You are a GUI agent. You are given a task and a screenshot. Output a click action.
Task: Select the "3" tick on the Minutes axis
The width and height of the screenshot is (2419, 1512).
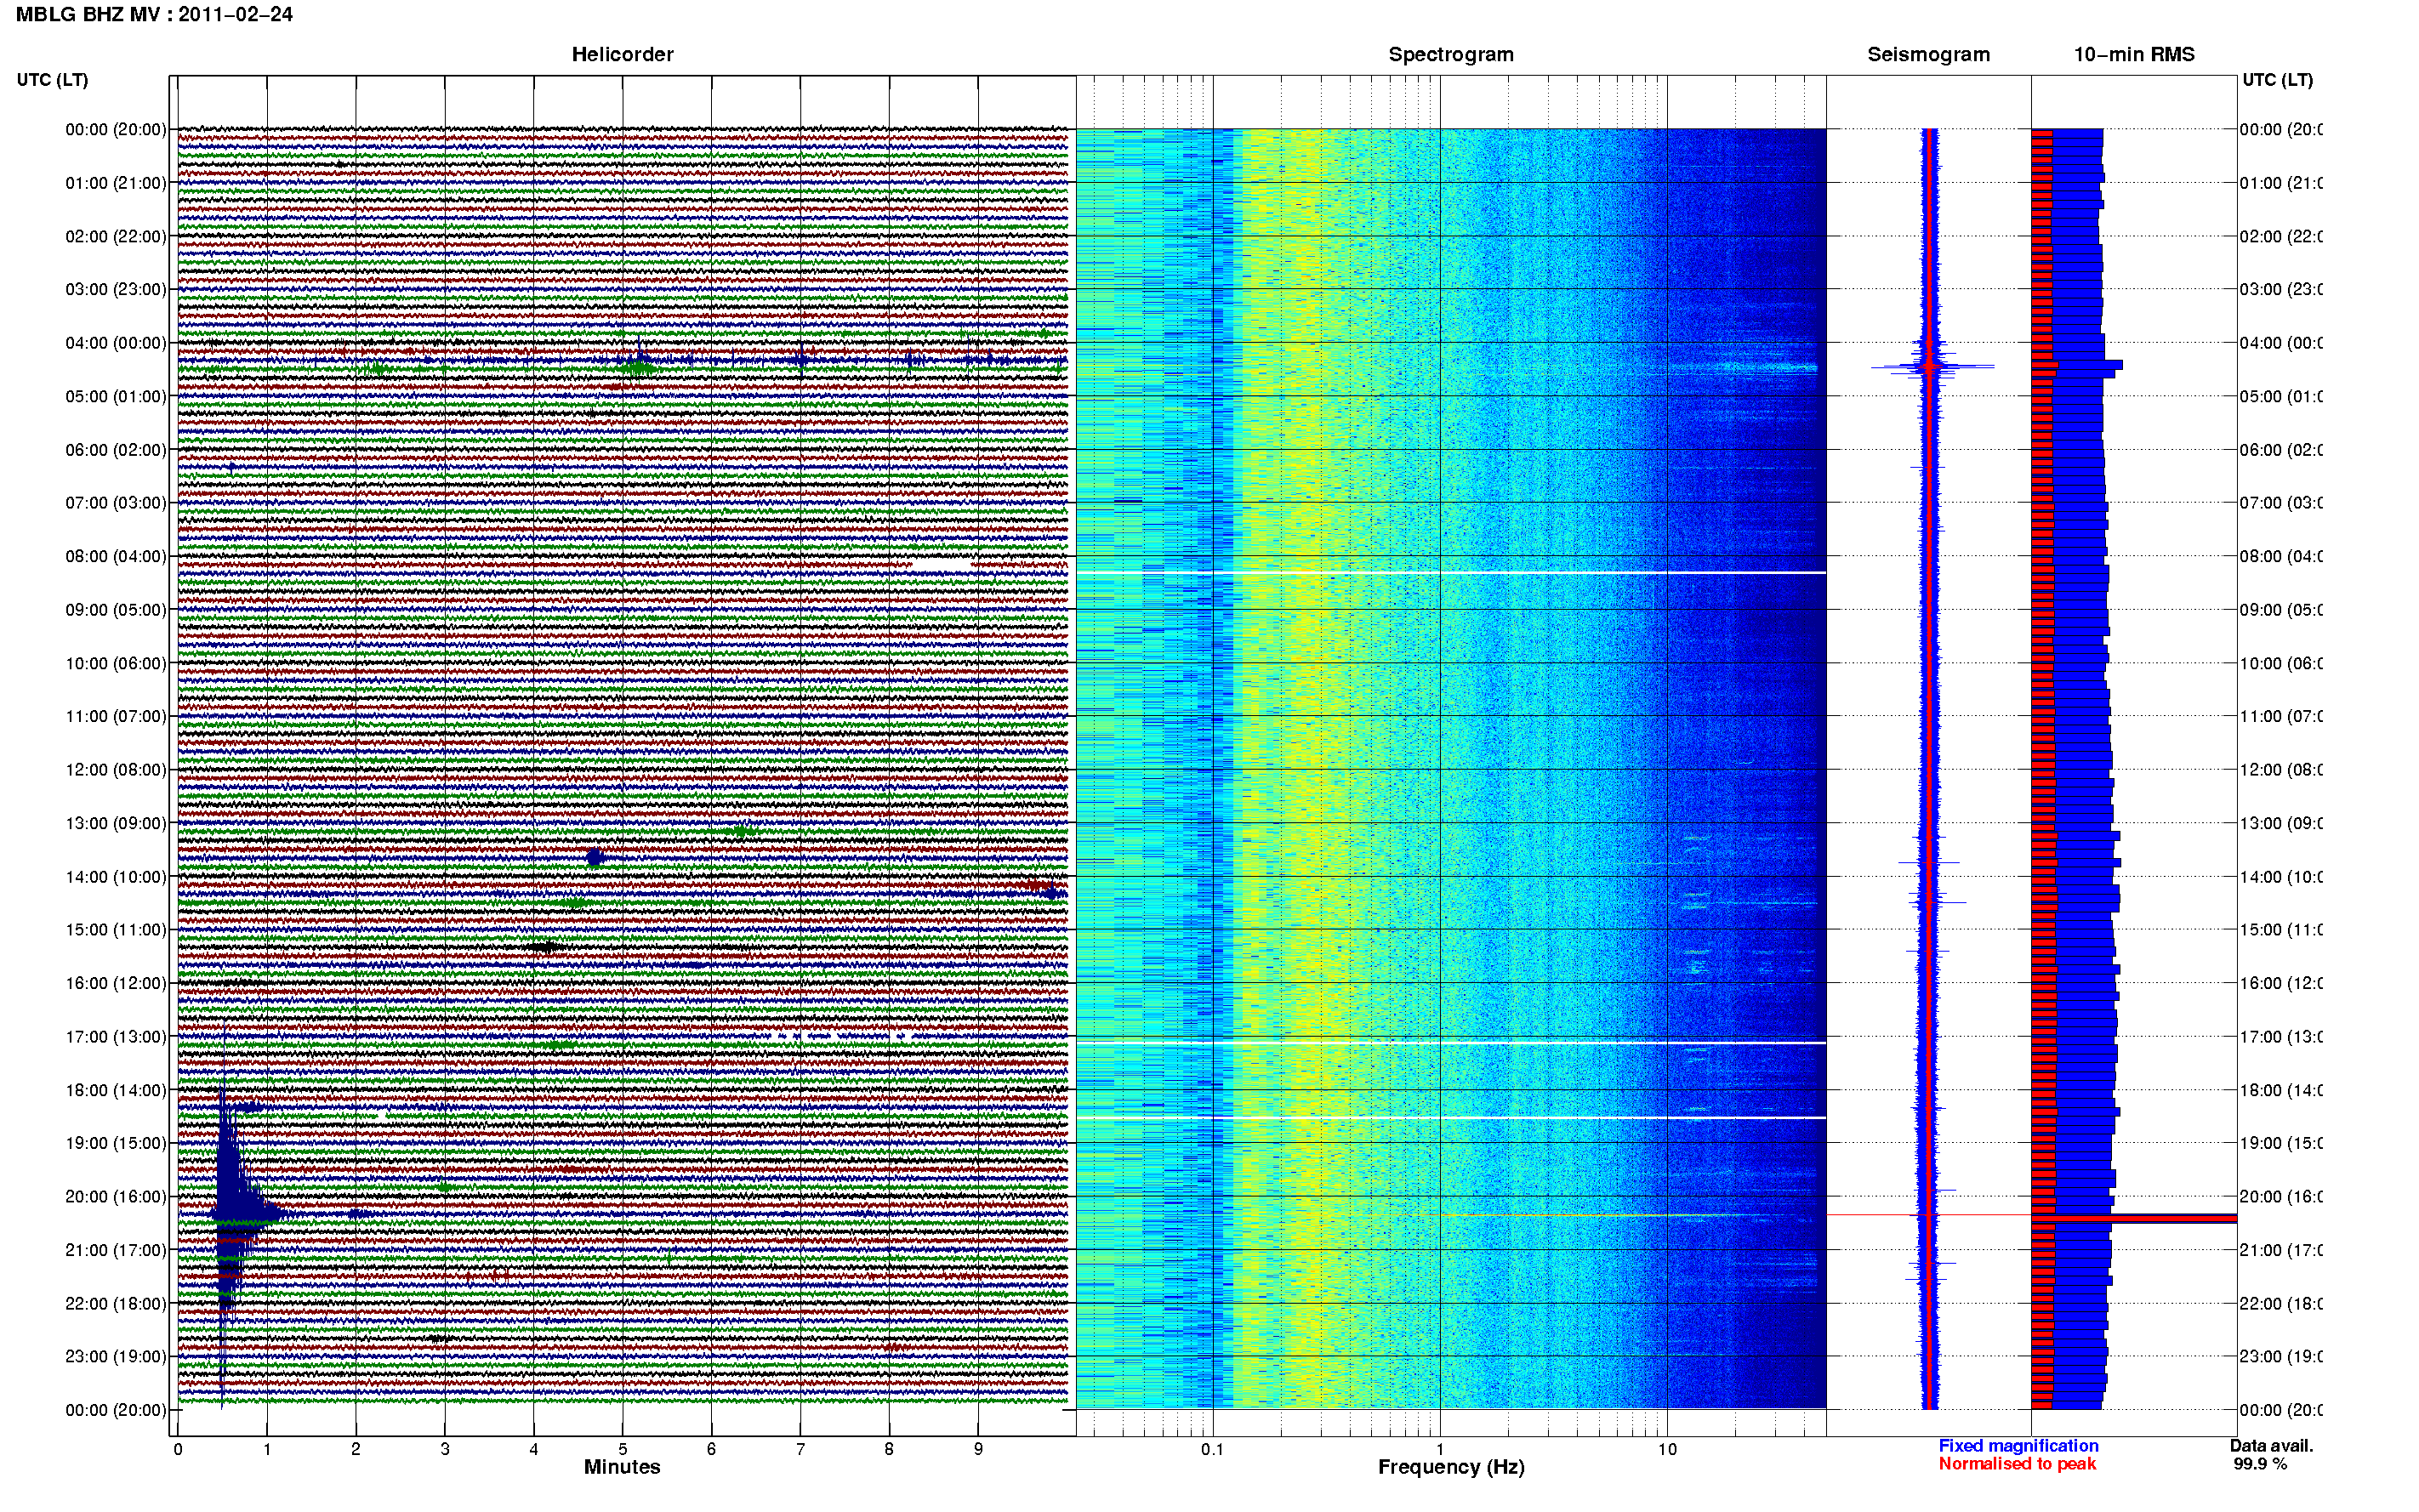445,1449
